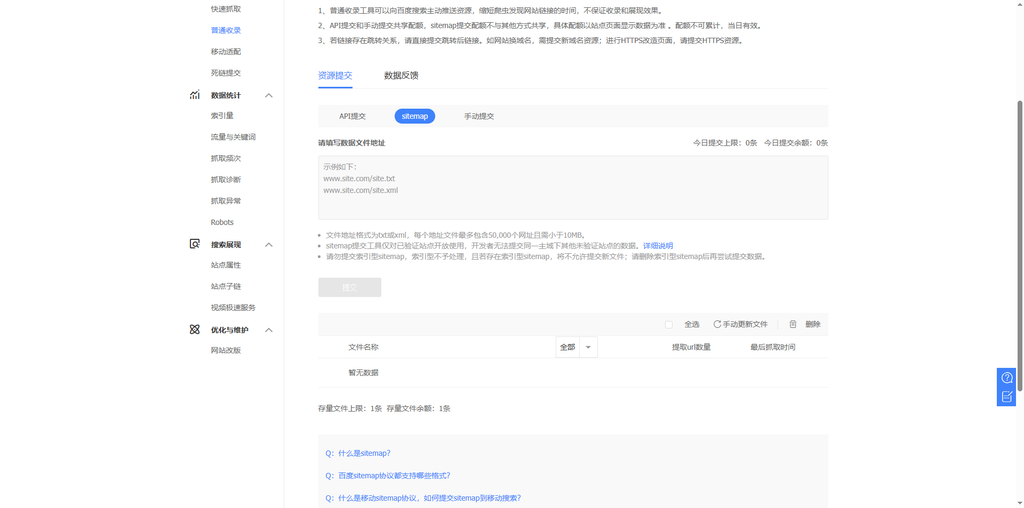This screenshot has width=1024, height=508.
Task: Click the 手动更新文件 button label
Action: tap(745, 325)
